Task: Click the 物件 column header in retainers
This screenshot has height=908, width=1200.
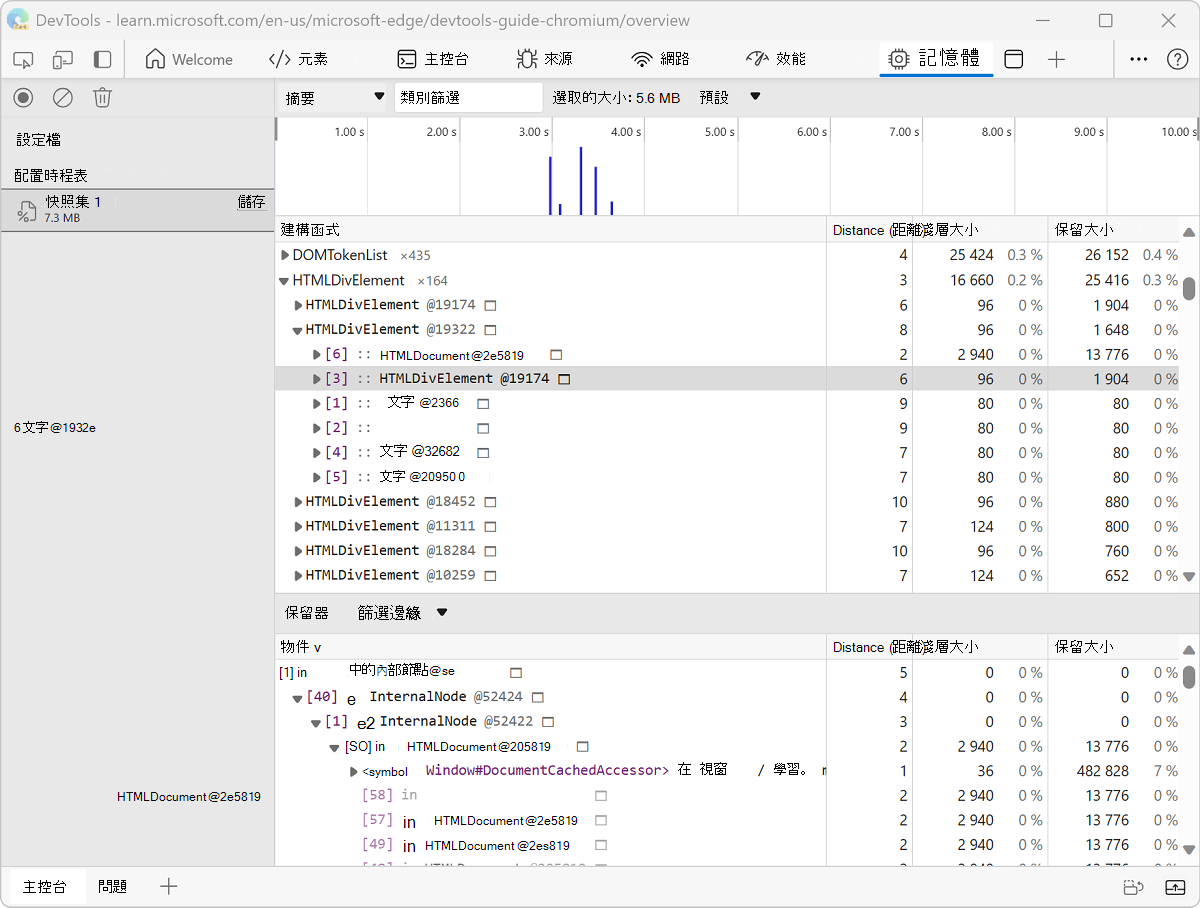Action: tap(551, 648)
